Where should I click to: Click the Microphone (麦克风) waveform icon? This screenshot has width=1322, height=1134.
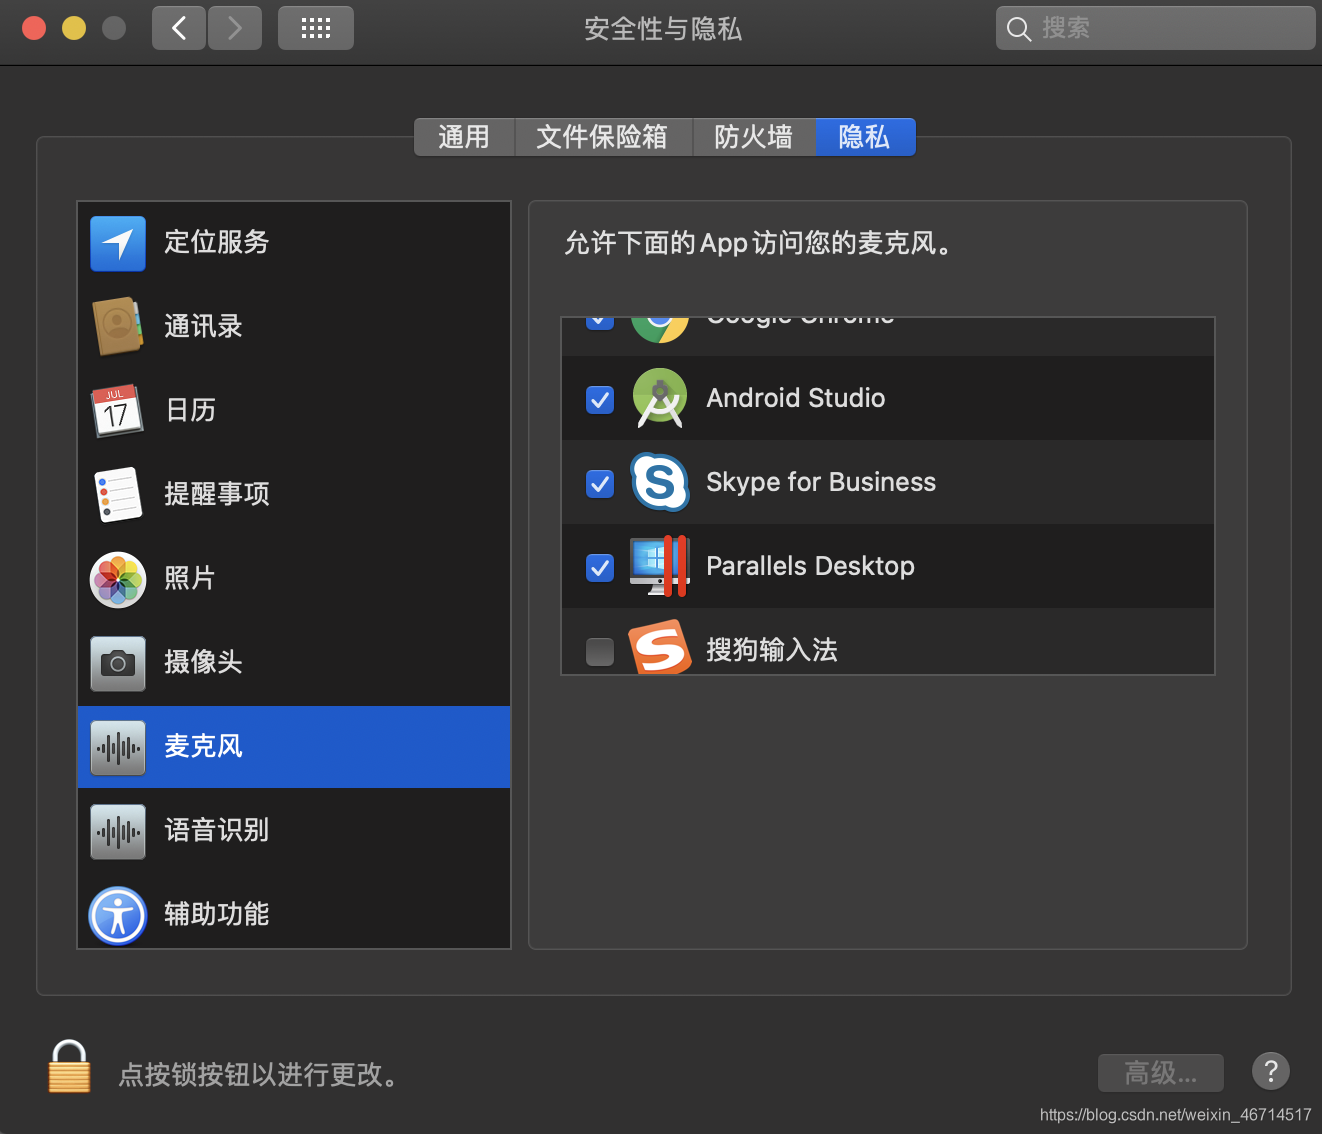[118, 747]
